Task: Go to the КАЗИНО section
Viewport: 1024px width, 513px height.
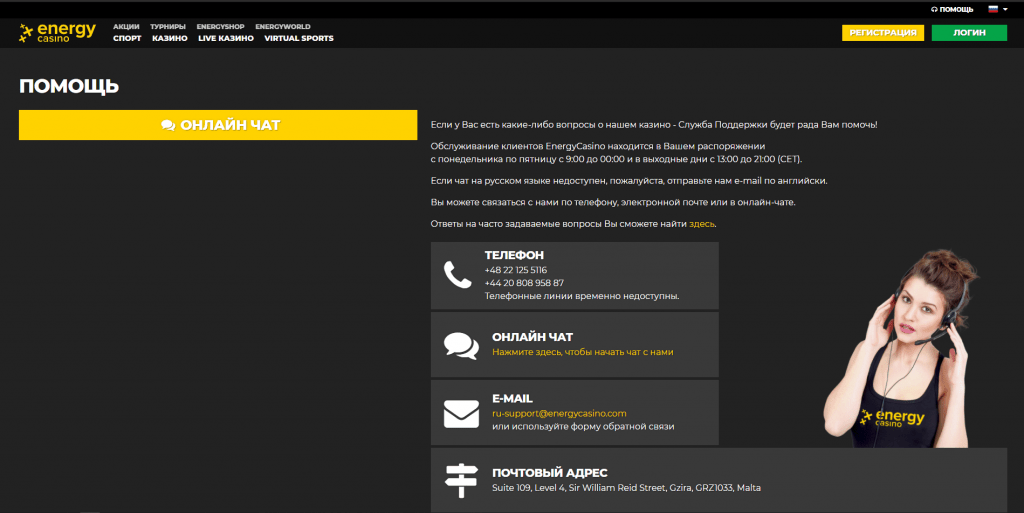Action: coord(170,39)
